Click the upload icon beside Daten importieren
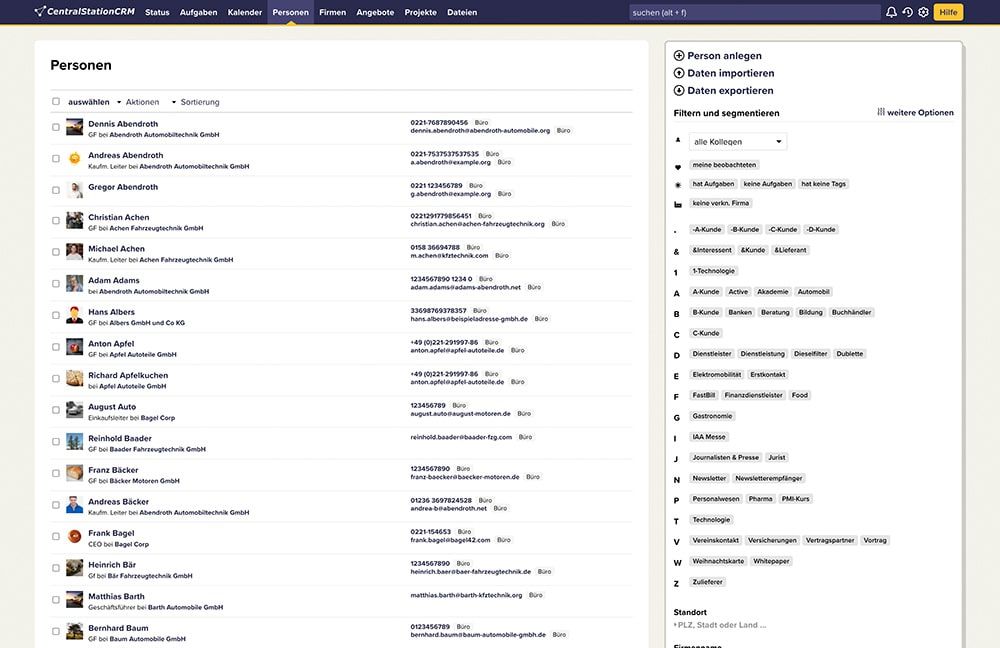Image resolution: width=1000 pixels, height=648 pixels. click(679, 73)
